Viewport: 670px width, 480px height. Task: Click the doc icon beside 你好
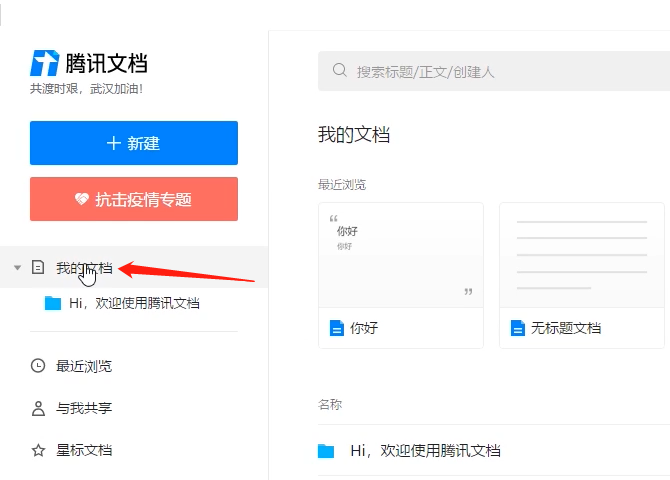pos(337,328)
